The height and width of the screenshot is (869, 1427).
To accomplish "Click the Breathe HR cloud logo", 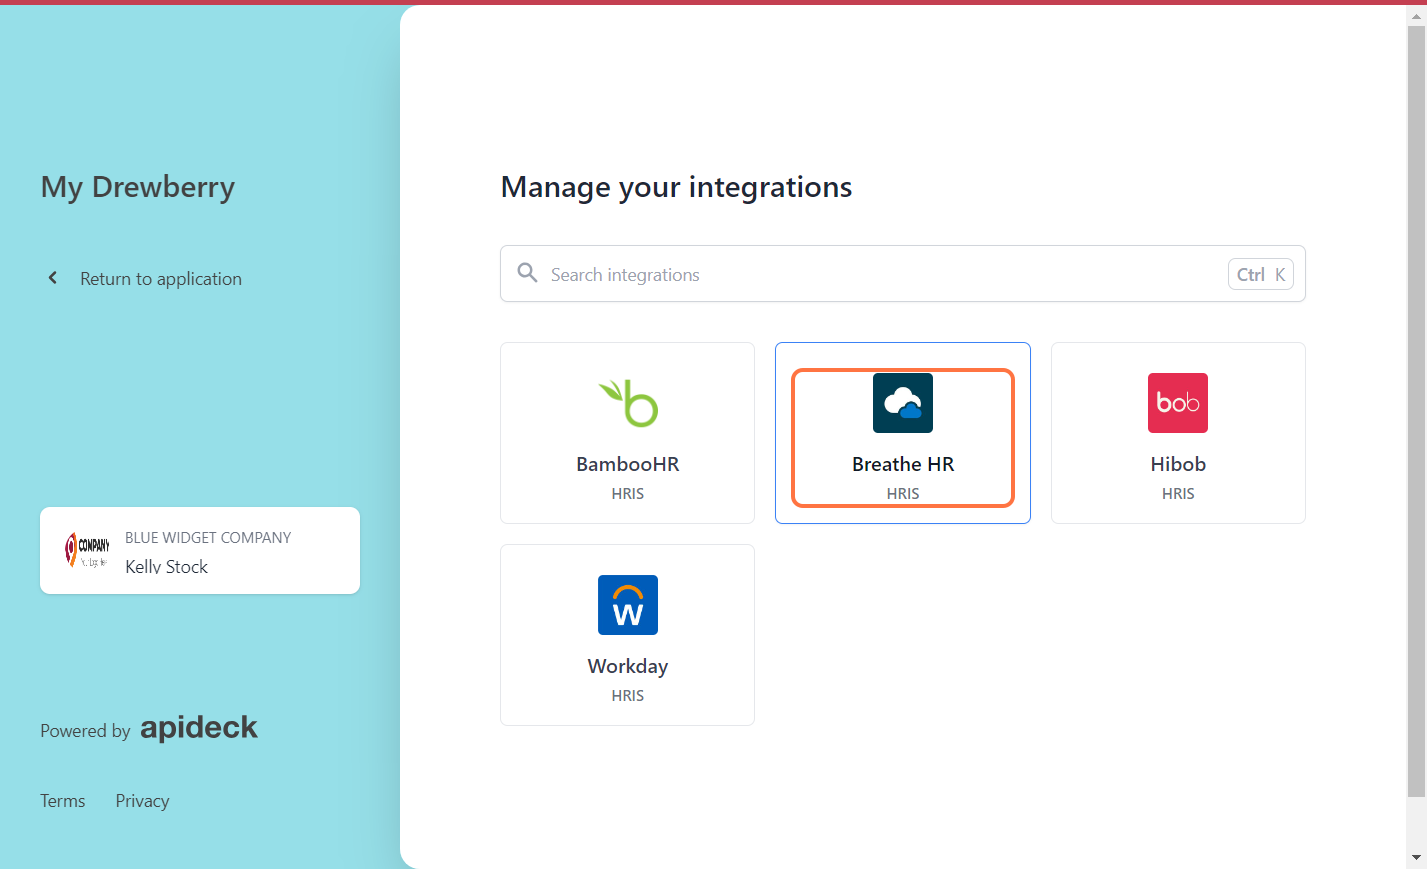I will [x=903, y=403].
